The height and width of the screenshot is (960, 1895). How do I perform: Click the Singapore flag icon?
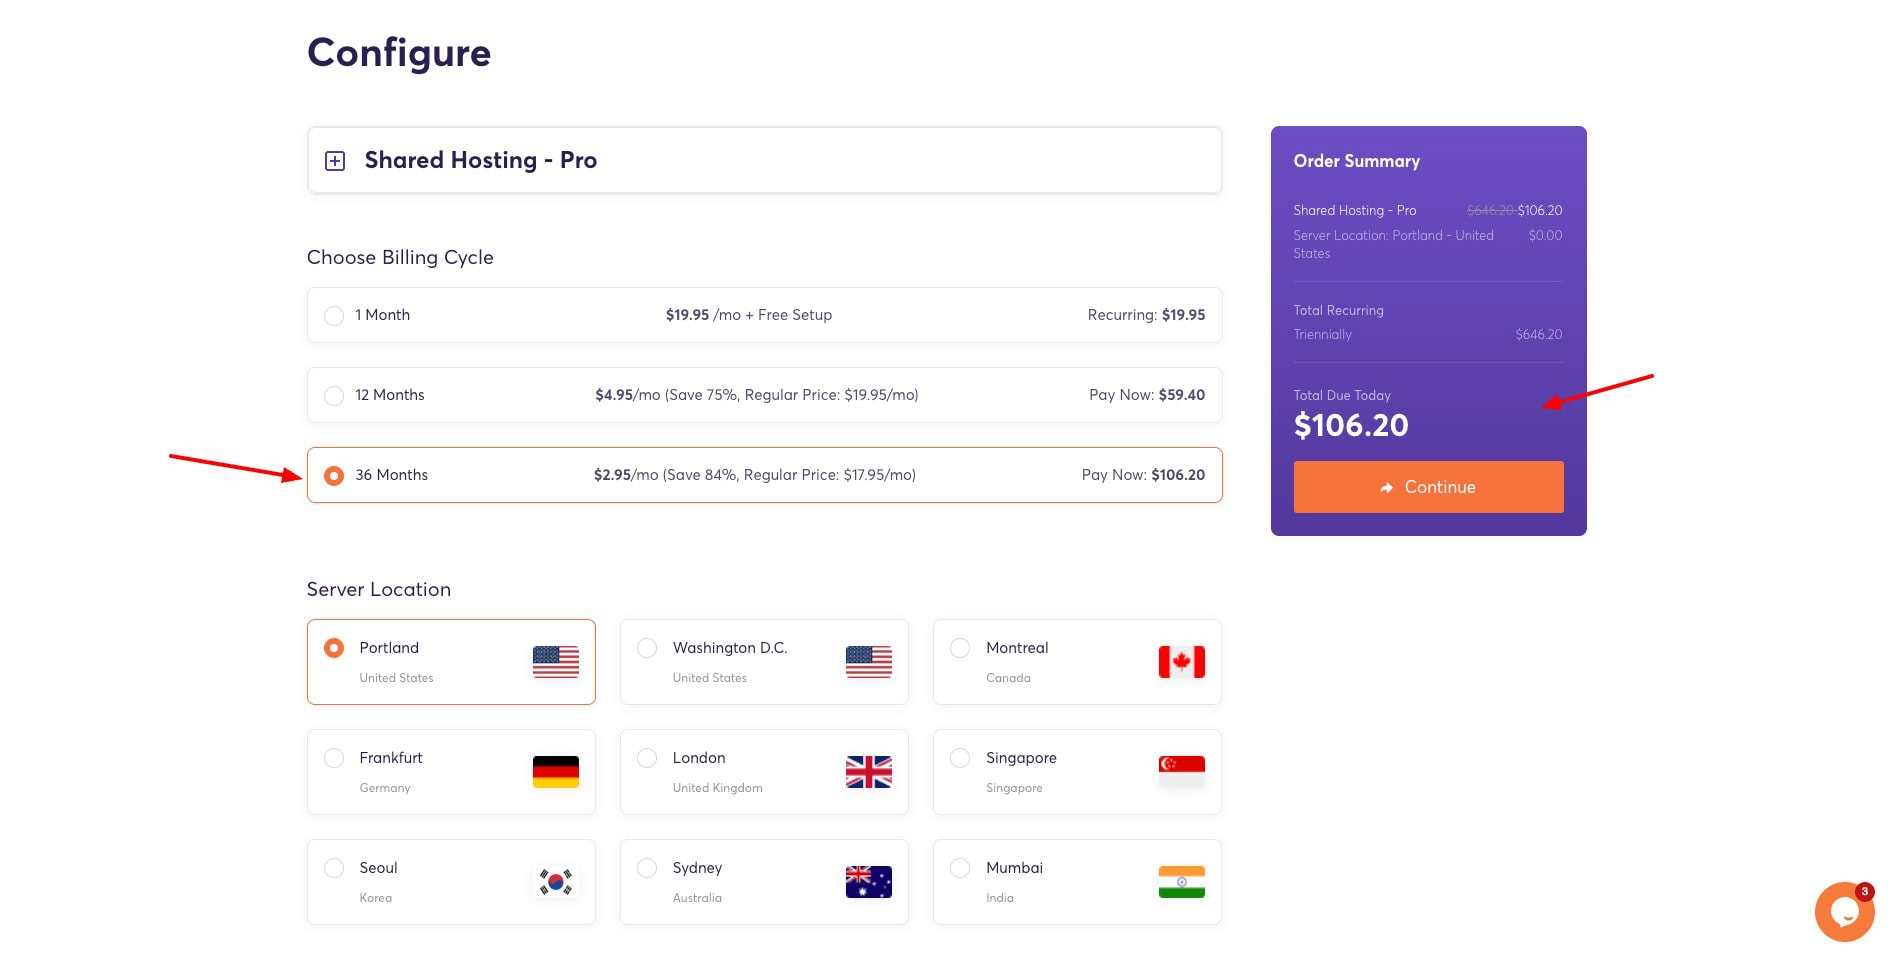pyautogui.click(x=1181, y=770)
